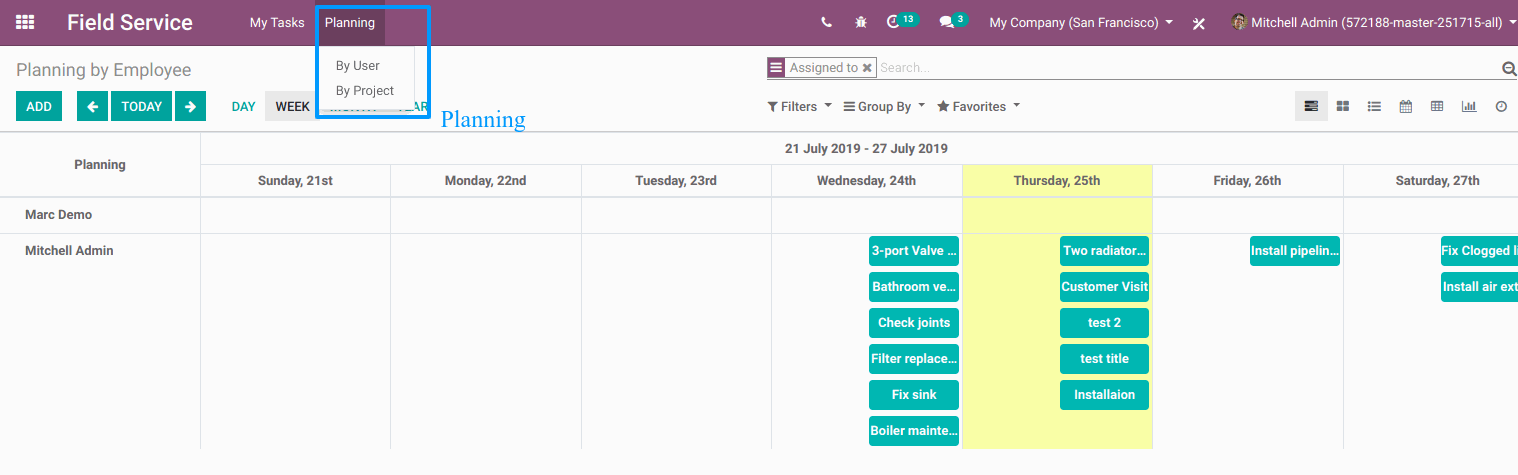Open the Installaion task
The height and width of the screenshot is (475, 1518).
coord(1104,395)
